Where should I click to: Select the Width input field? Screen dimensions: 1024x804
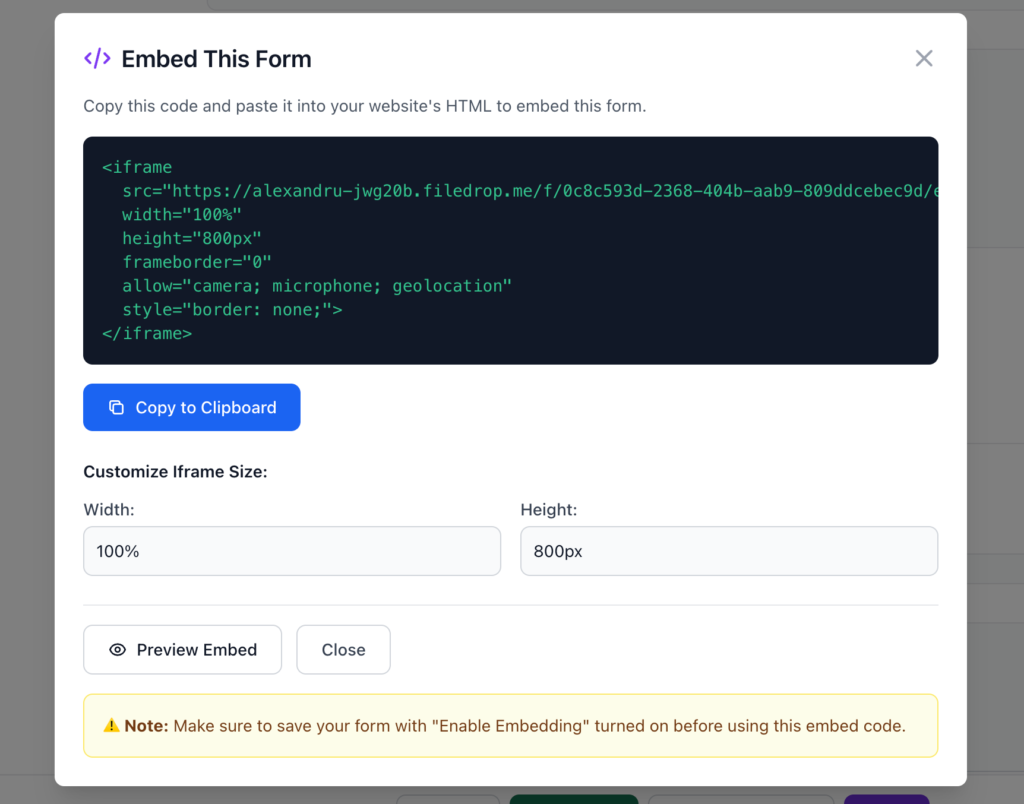click(292, 550)
